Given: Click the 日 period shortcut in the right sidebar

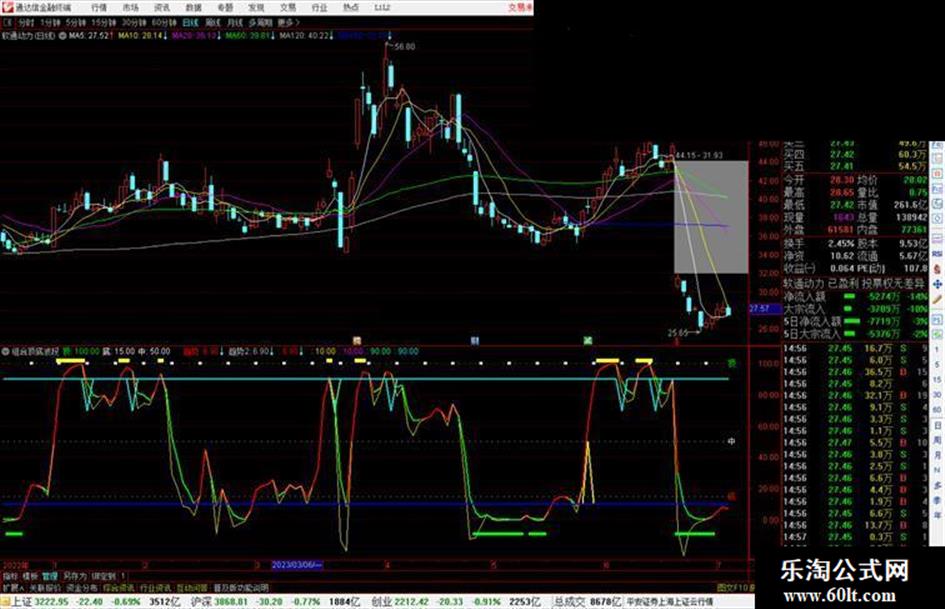Looking at the screenshot, I should (937, 426).
